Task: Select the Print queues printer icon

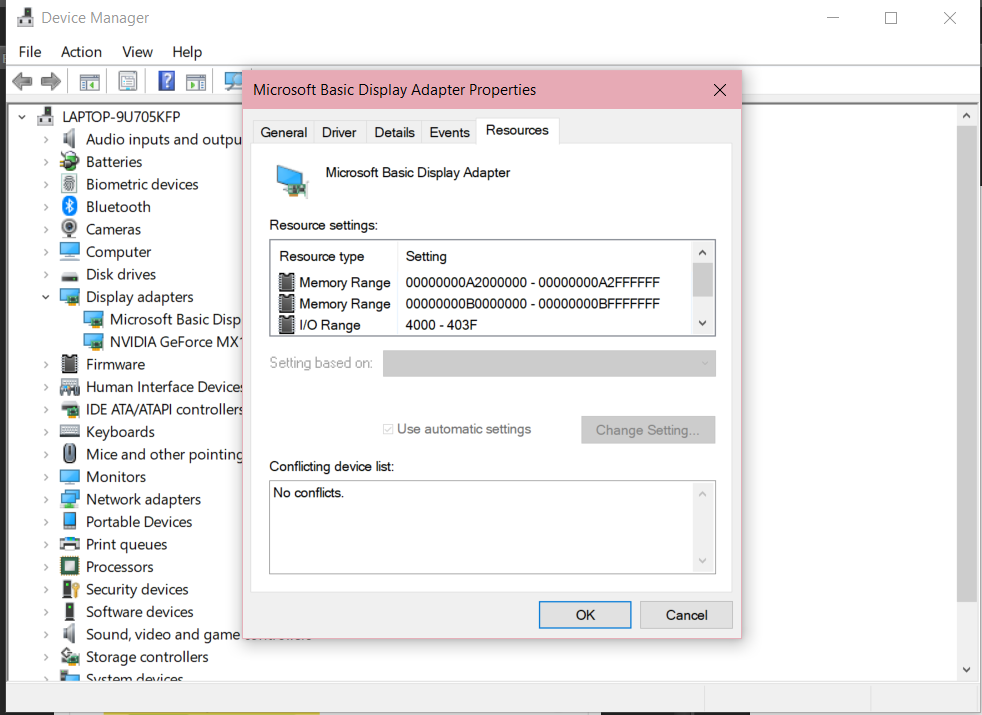Action: pos(70,544)
